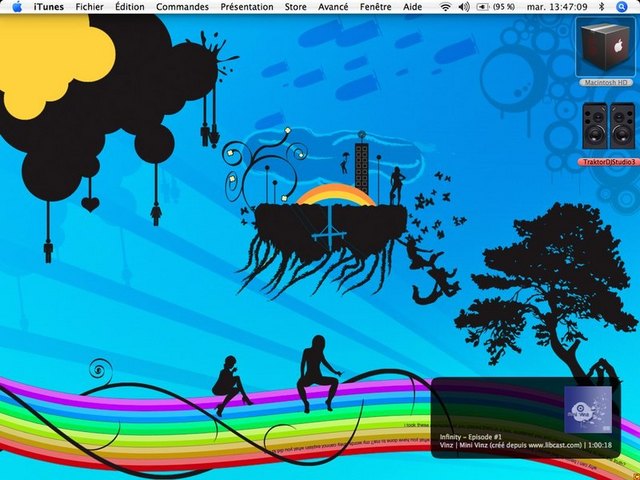Open the Fenêtre menu
640x480 pixels.
[376, 7]
